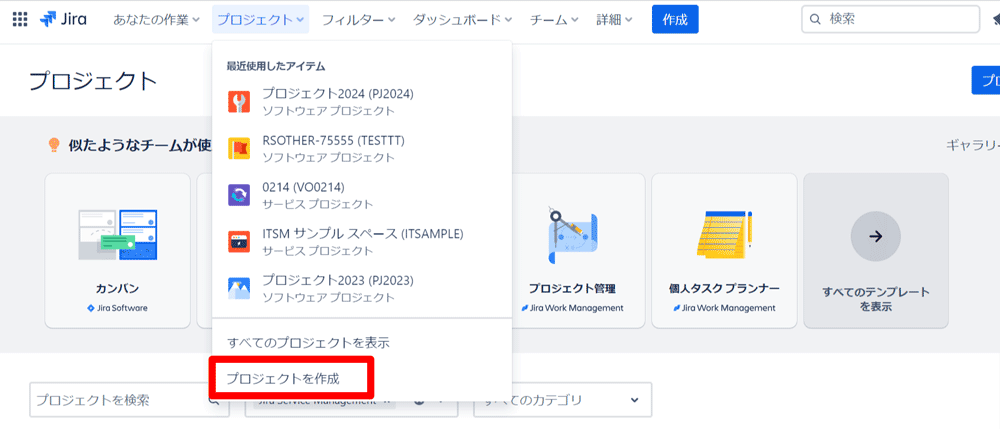Click the wrench icon of プロジェクト2024
Image resolution: width=1000 pixels, height=429 pixels.
(239, 102)
